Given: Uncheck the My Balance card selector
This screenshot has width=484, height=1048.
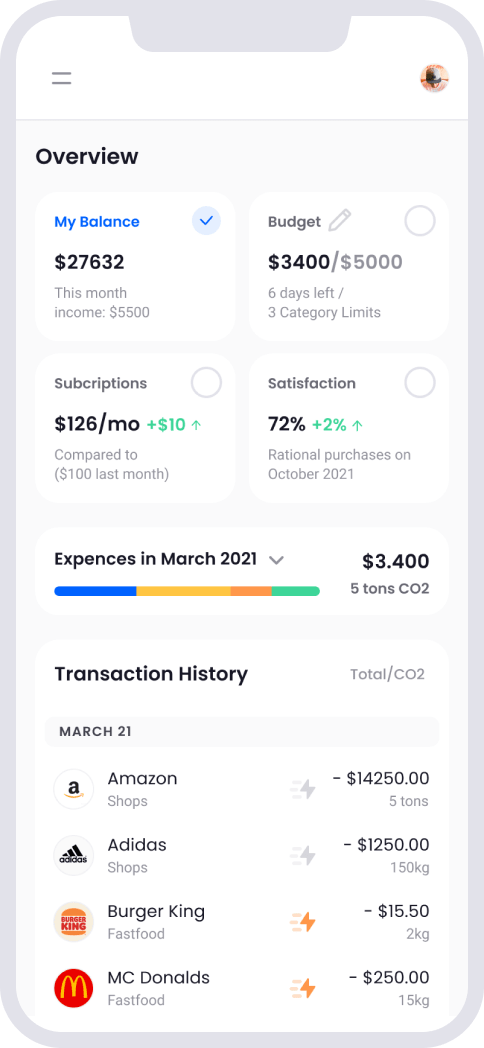Looking at the screenshot, I should 207,221.
